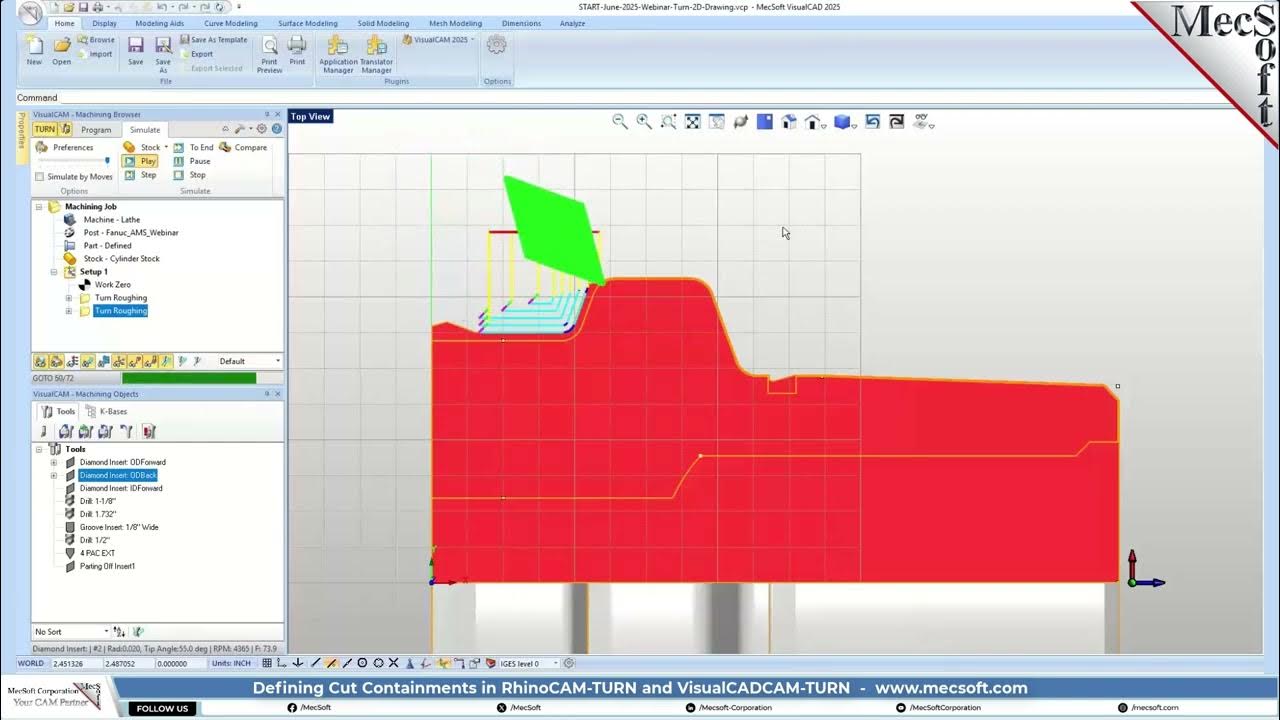Select the highlighted Turn Roughing operation
The width and height of the screenshot is (1280, 720).
121,311
